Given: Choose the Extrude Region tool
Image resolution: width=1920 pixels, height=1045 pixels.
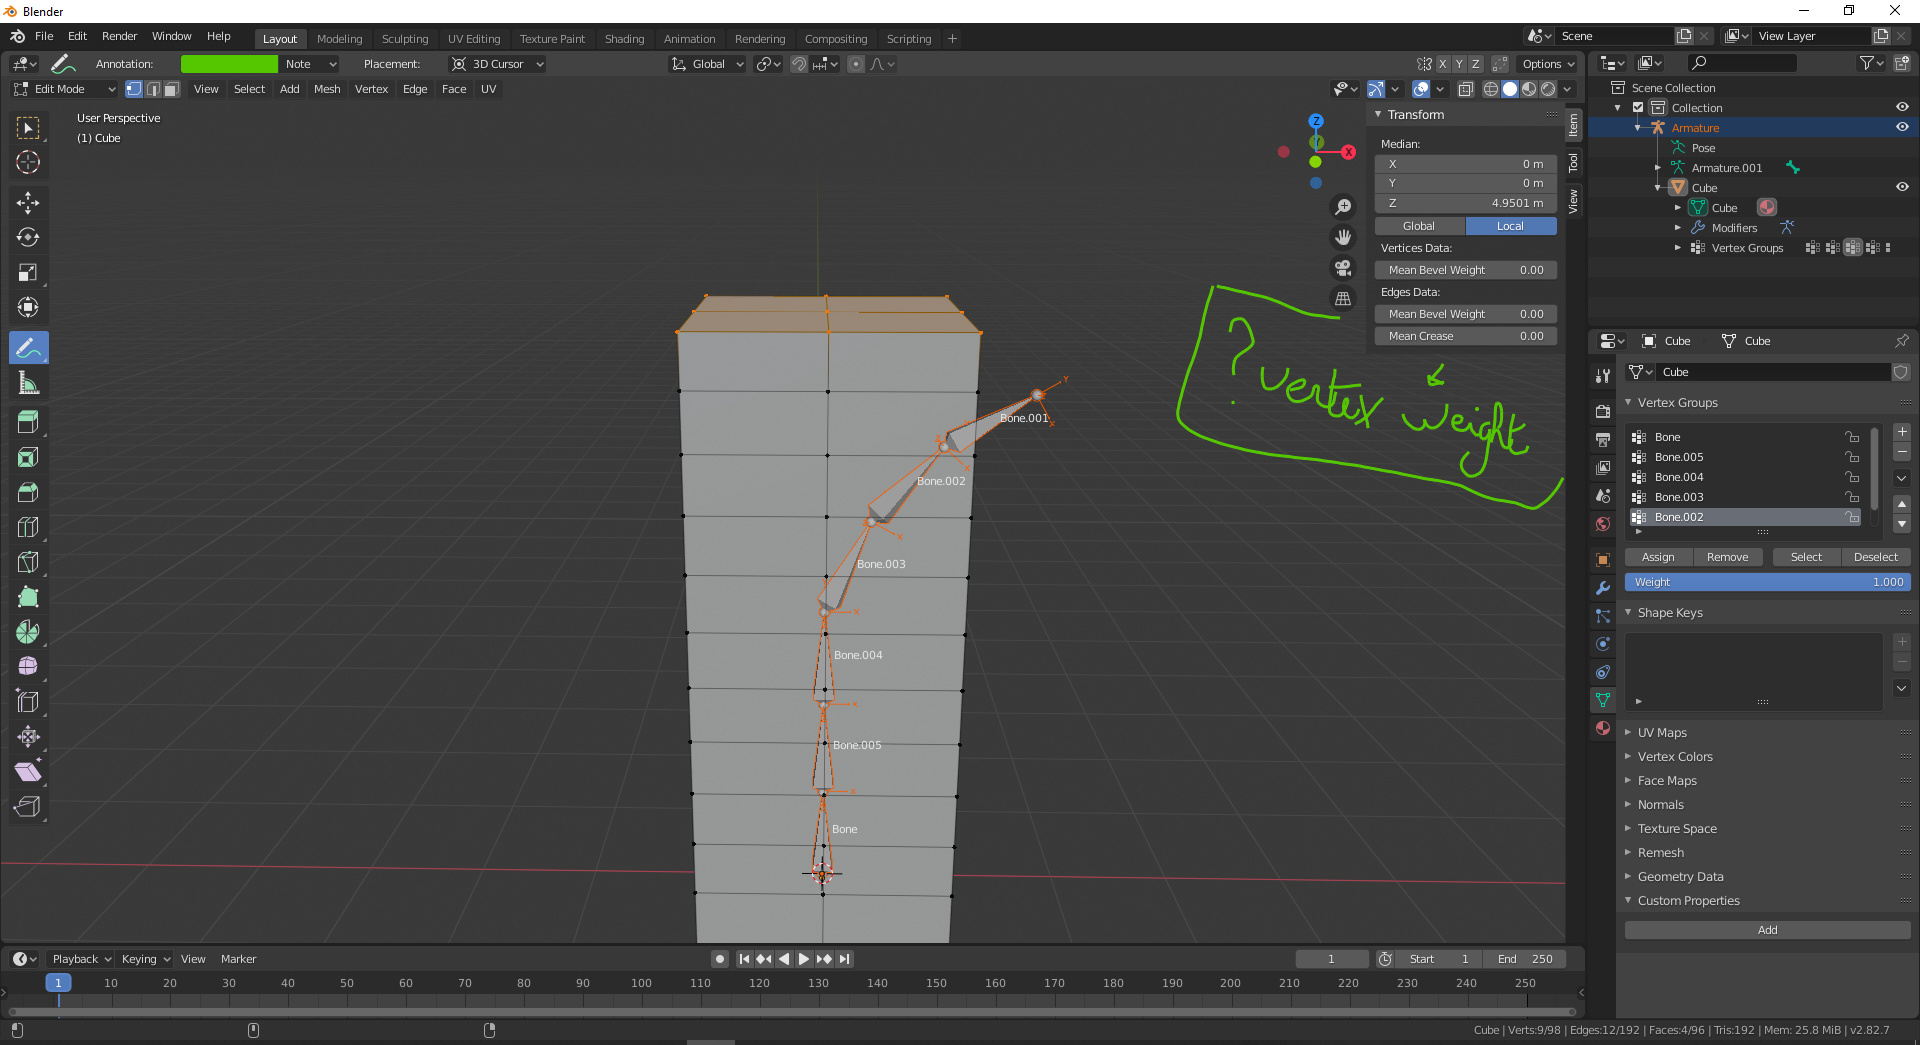Looking at the screenshot, I should click(x=28, y=423).
